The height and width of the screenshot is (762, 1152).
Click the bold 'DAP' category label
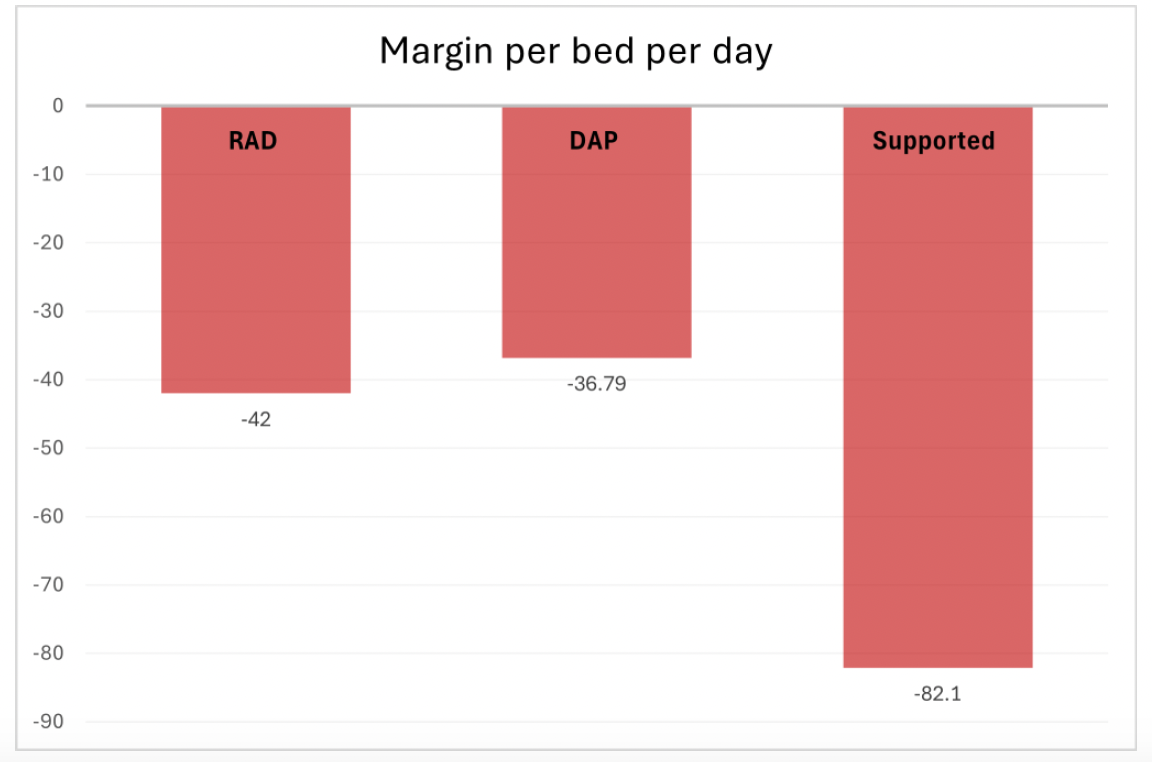595,141
